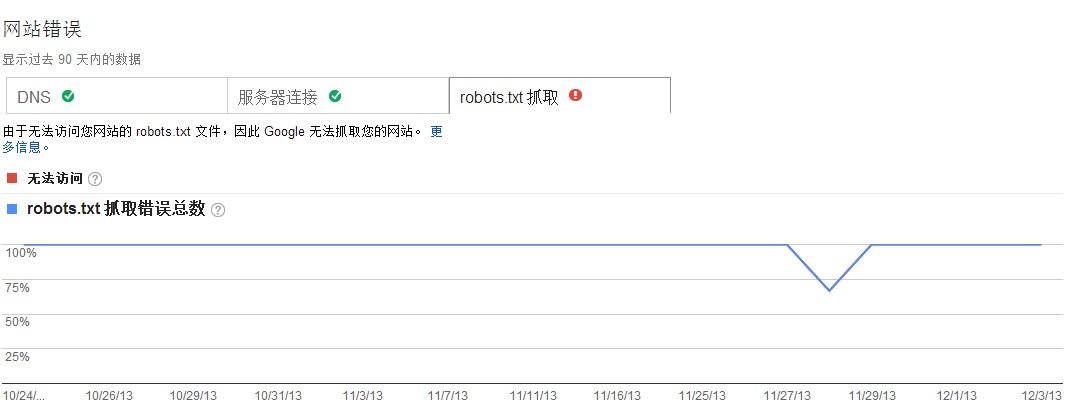Click the 12/3/13 date axis label

point(1042,396)
